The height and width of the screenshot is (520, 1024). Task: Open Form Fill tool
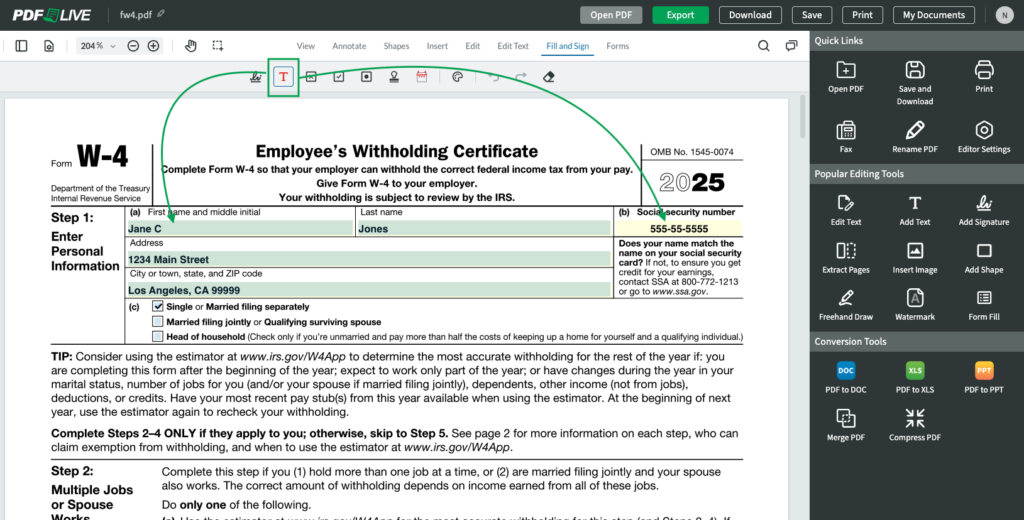tap(984, 304)
